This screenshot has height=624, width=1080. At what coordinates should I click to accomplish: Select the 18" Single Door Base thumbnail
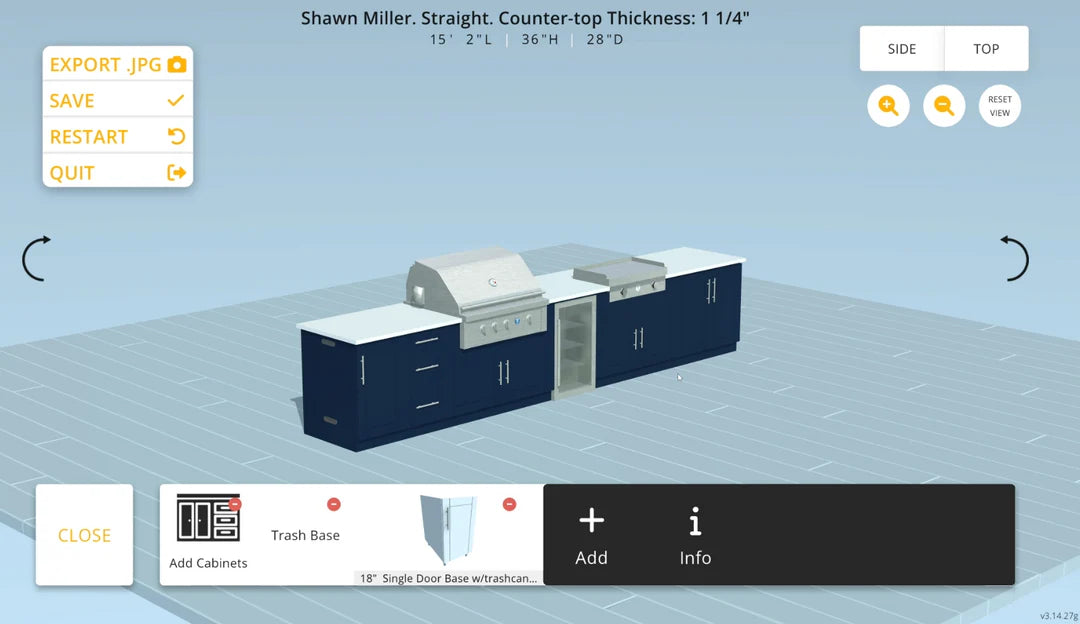(448, 532)
